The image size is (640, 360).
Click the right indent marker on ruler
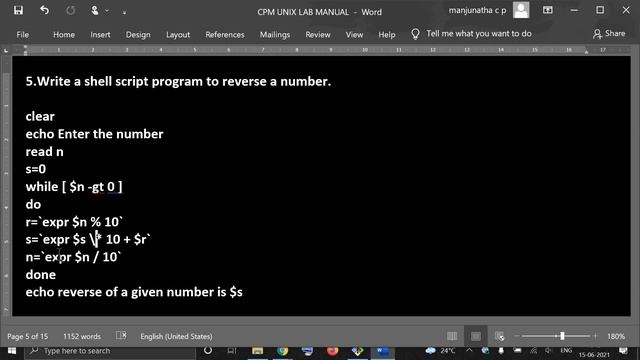pos(586,52)
